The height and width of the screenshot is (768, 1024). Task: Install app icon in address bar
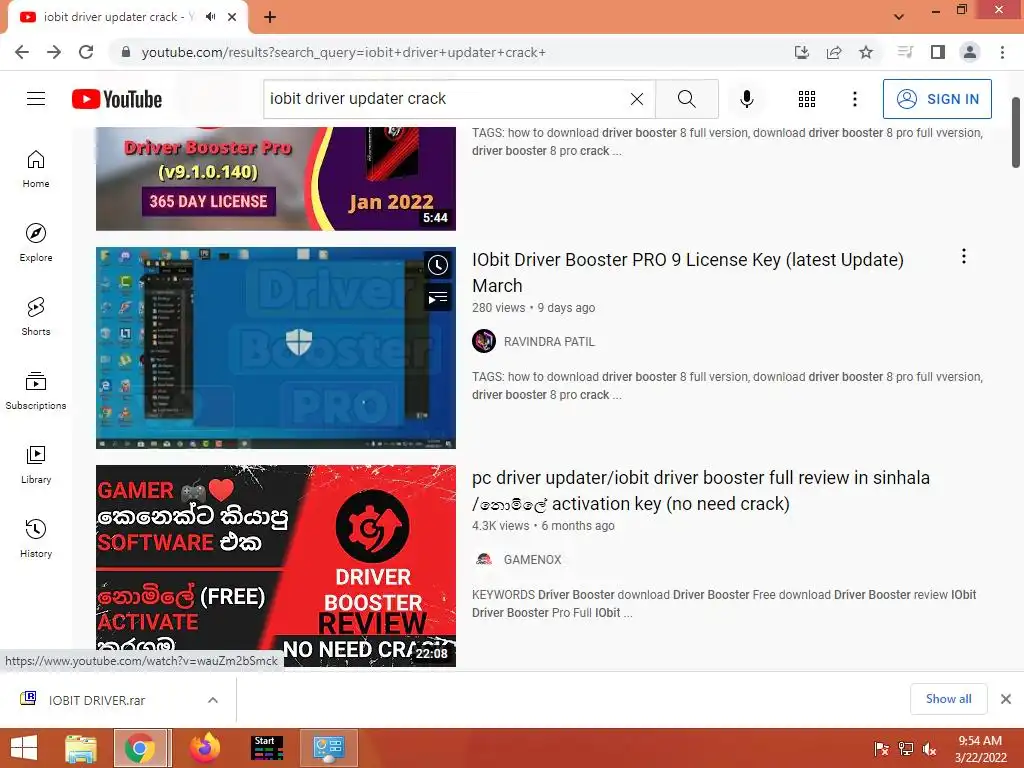coord(801,52)
